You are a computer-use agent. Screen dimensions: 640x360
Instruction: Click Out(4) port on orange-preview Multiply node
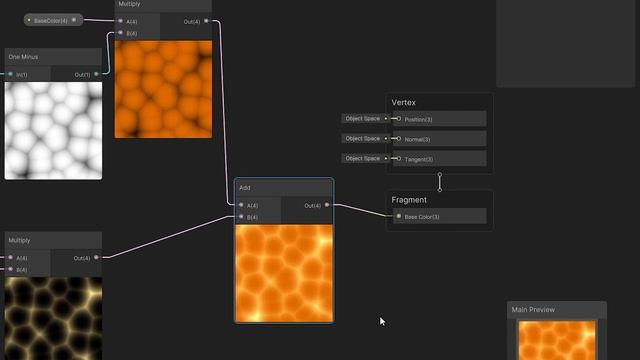(x=206, y=21)
